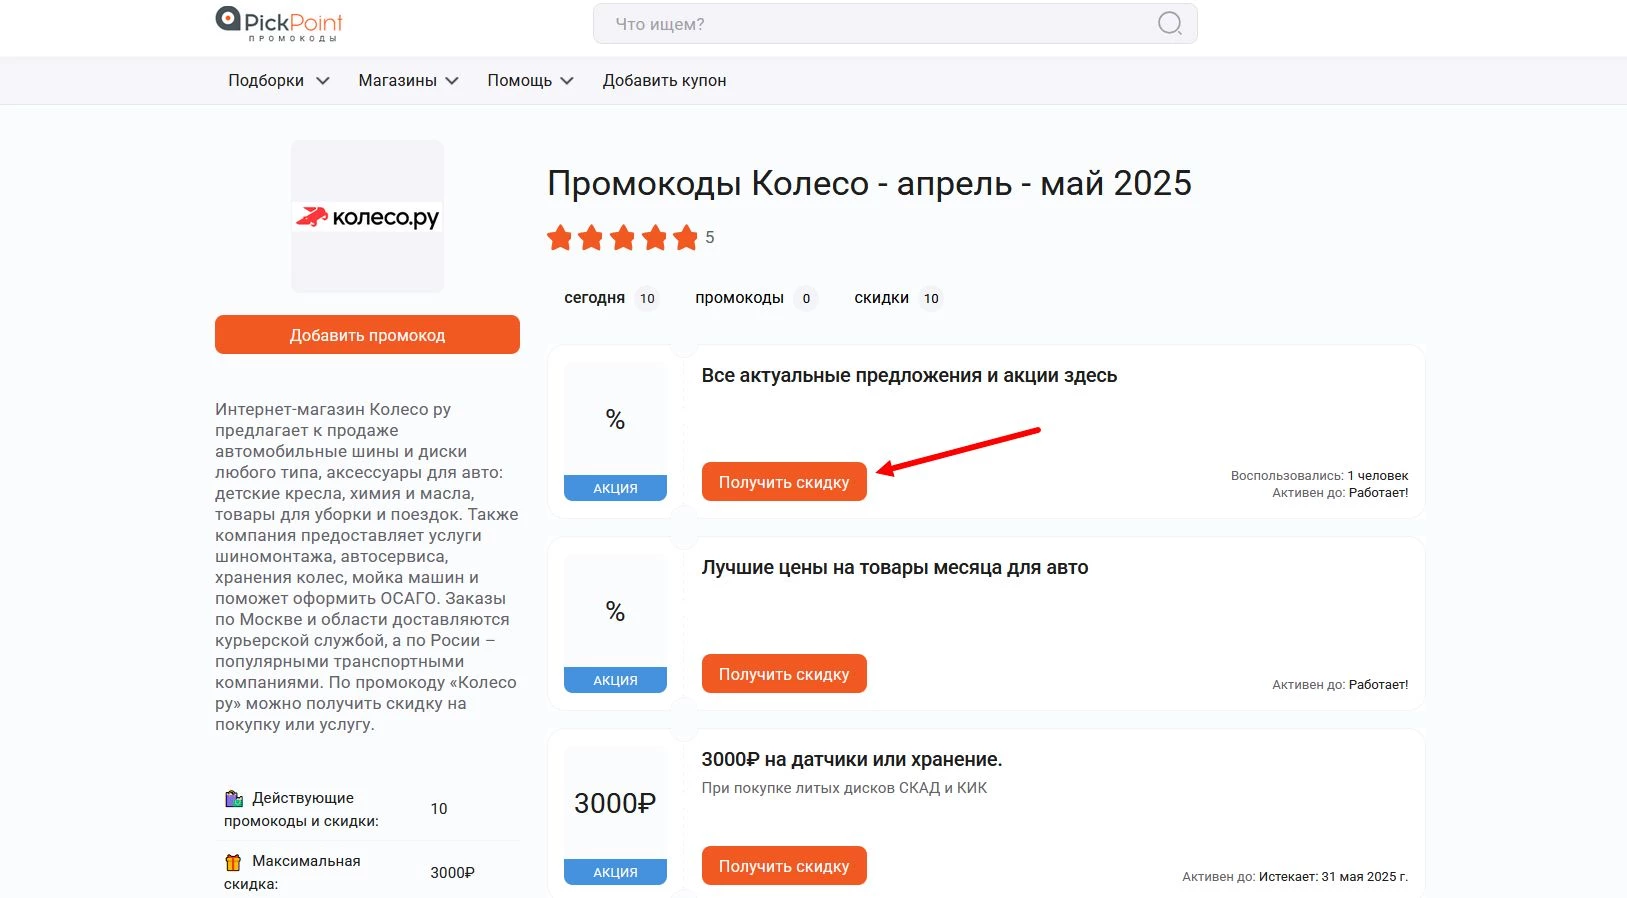Click "Истекает: 31 мая 2025 г." text
Image resolution: width=1627 pixels, height=898 pixels.
pos(1333,877)
